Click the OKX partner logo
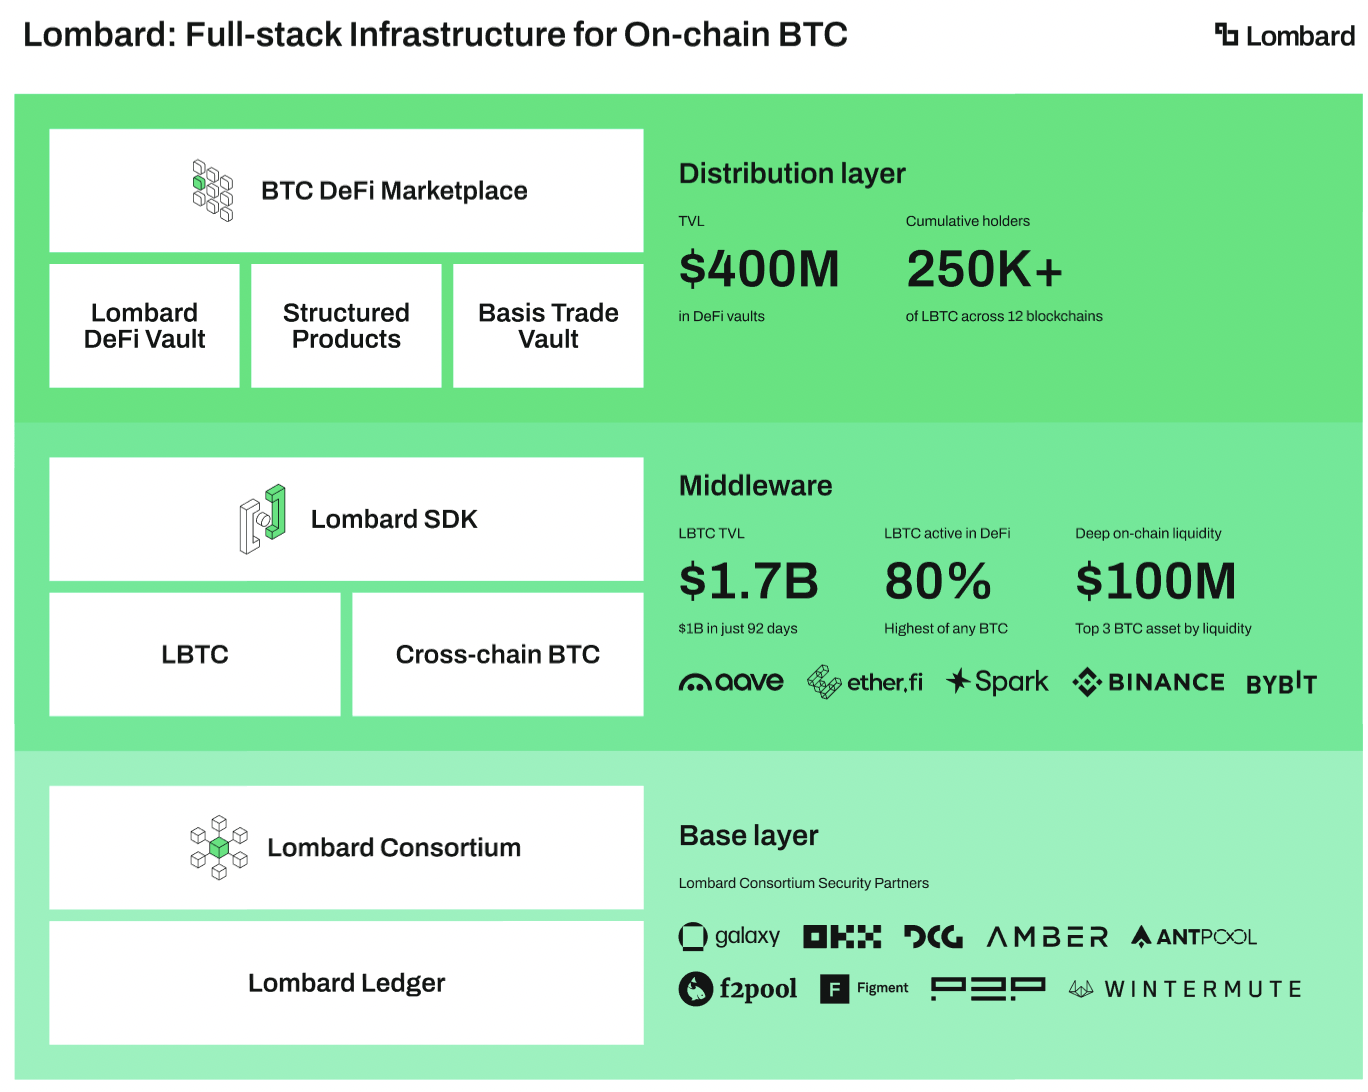1368x1092 pixels. [842, 937]
